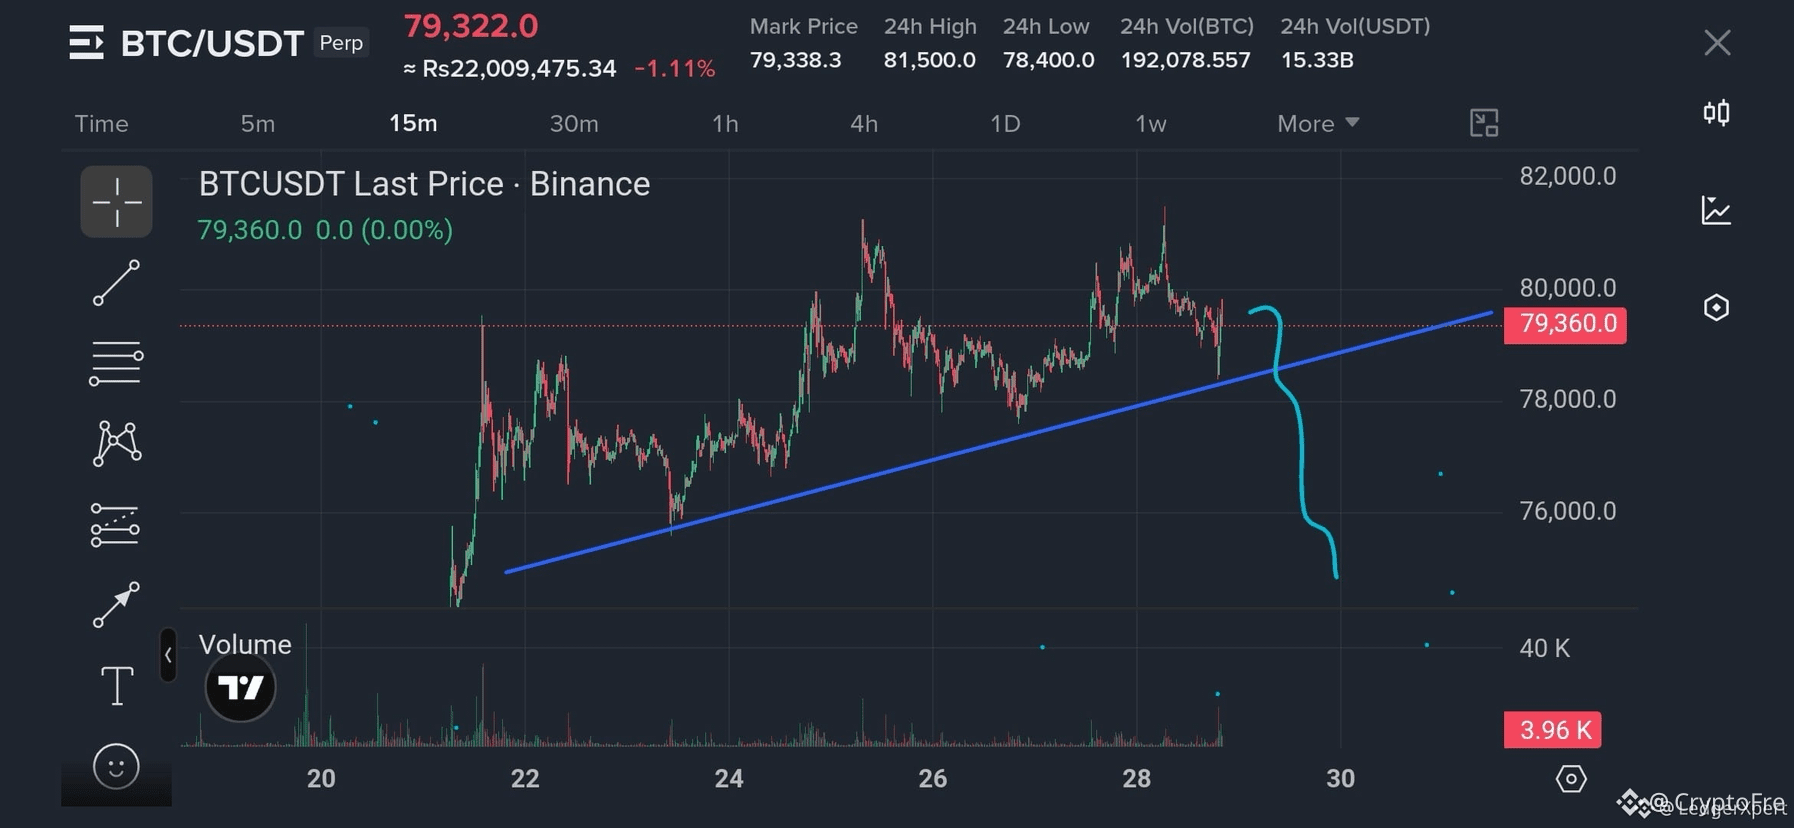Click the 80,000.0 price axis label
Image resolution: width=1794 pixels, height=828 pixels.
(1568, 288)
